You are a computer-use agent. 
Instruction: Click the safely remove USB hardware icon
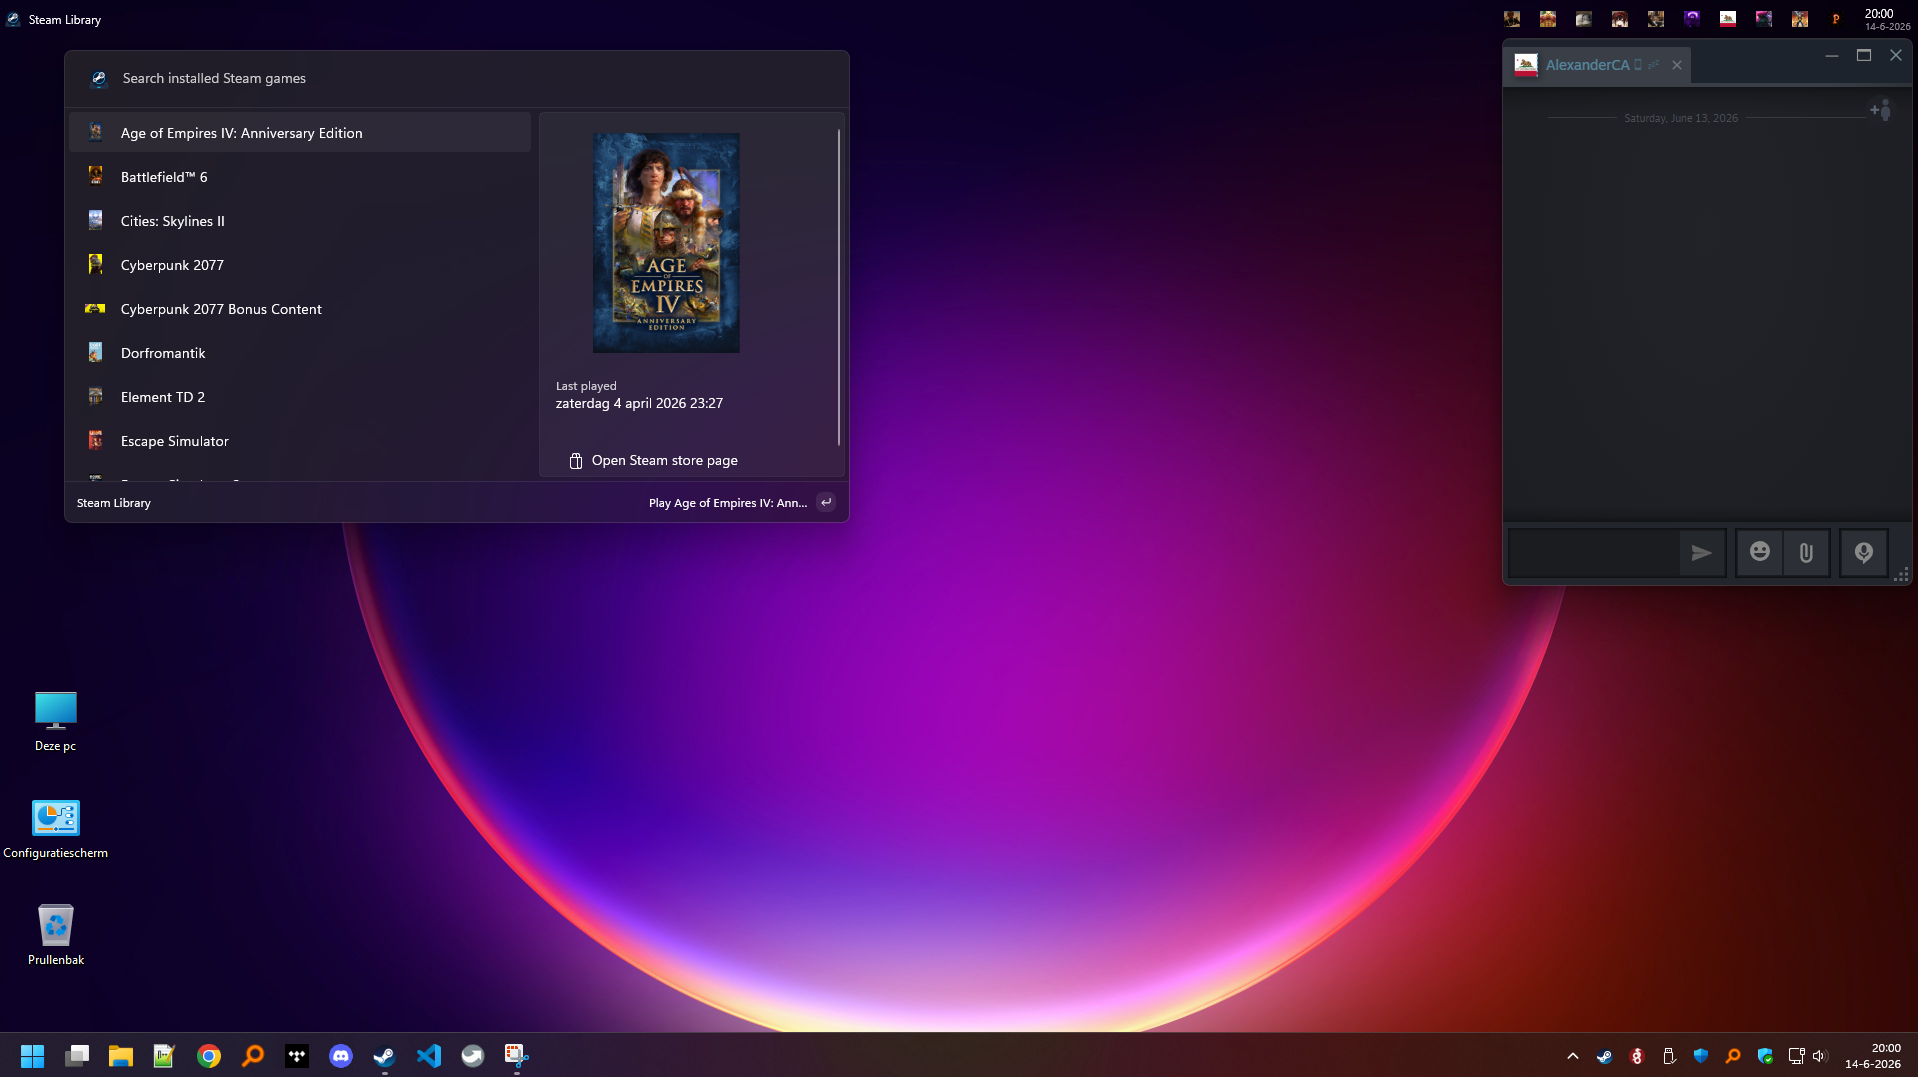click(1669, 1056)
